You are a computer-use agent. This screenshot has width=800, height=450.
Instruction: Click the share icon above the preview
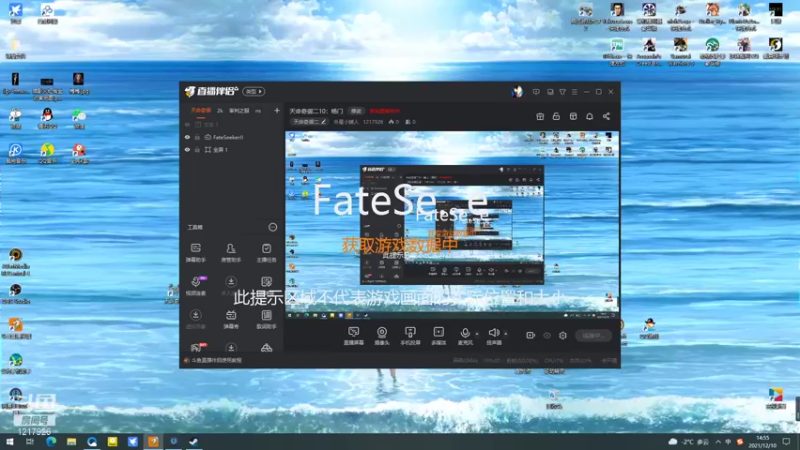point(606,116)
